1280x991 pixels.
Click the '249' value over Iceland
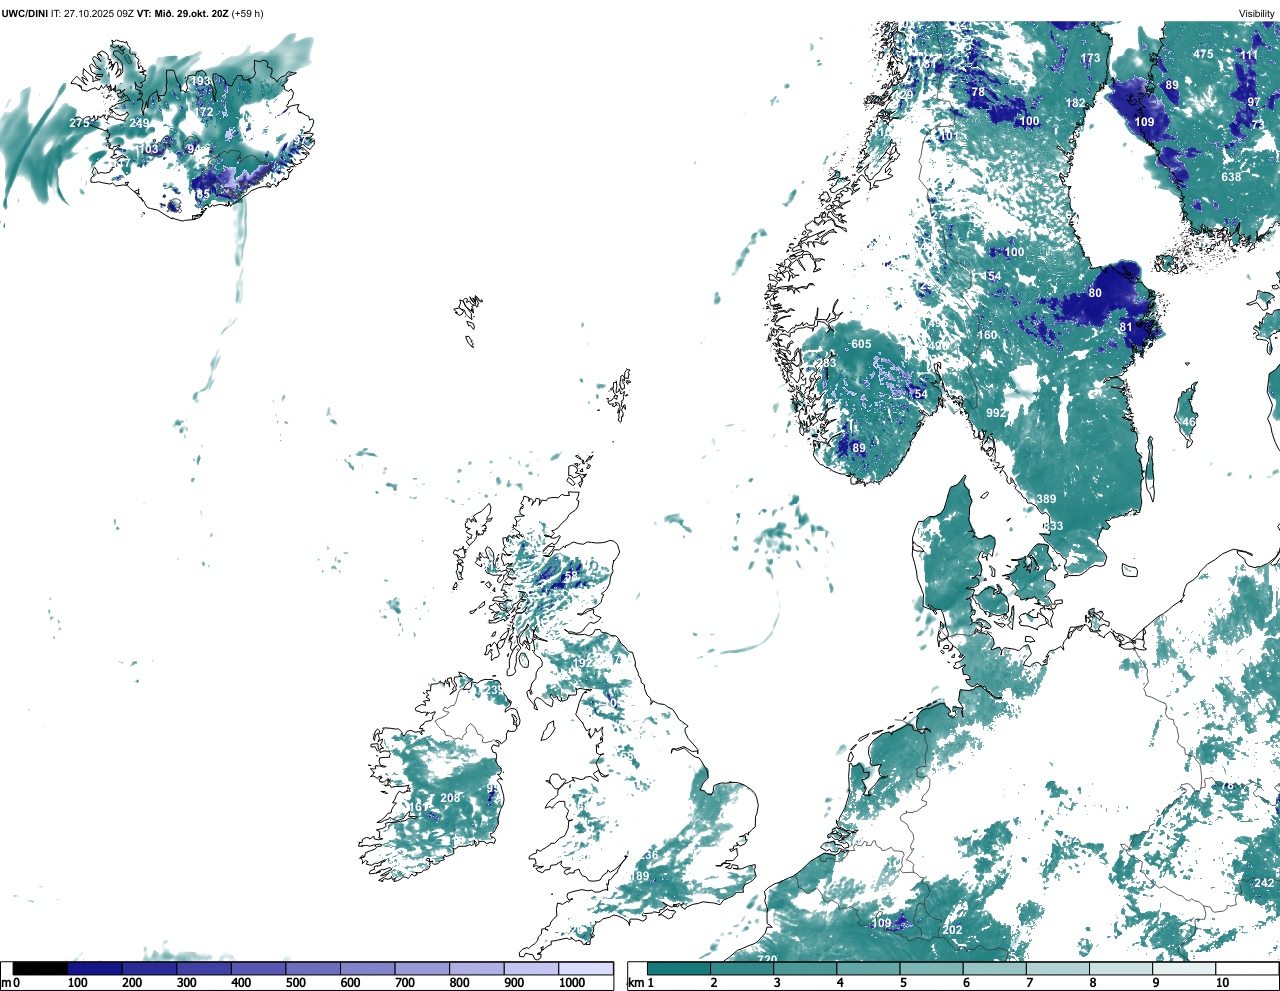point(139,124)
